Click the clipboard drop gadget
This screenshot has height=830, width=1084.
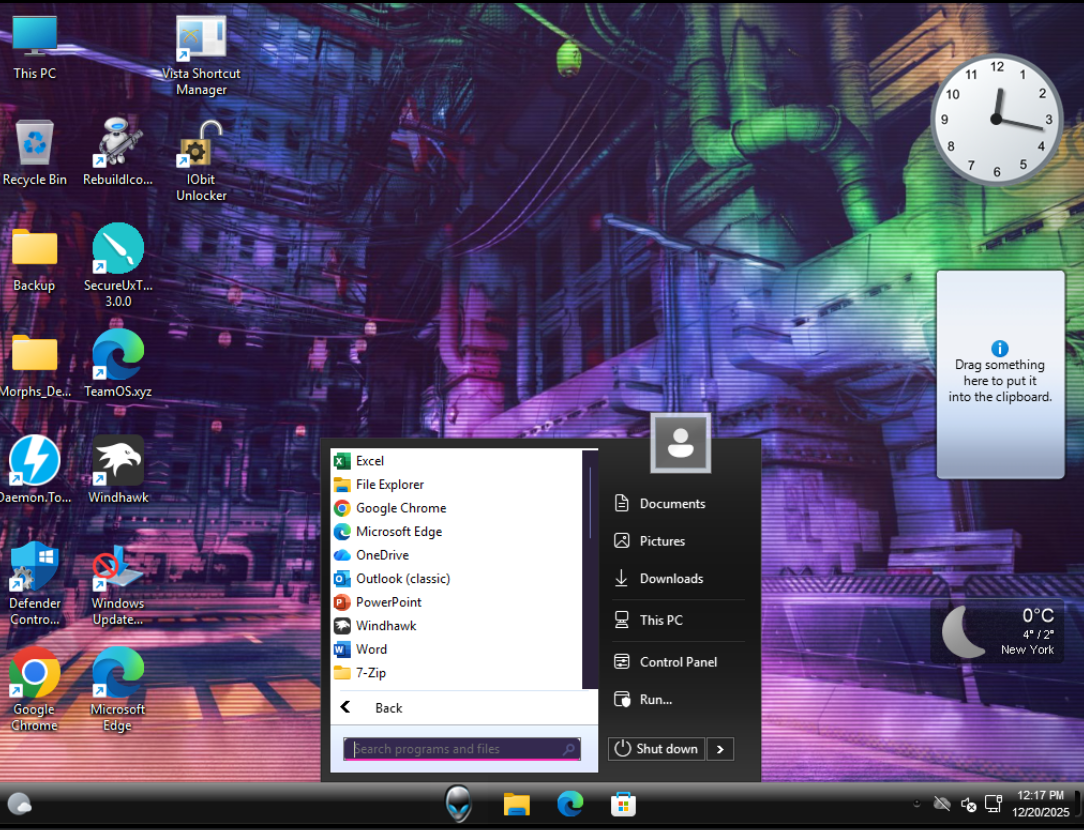[1000, 374]
